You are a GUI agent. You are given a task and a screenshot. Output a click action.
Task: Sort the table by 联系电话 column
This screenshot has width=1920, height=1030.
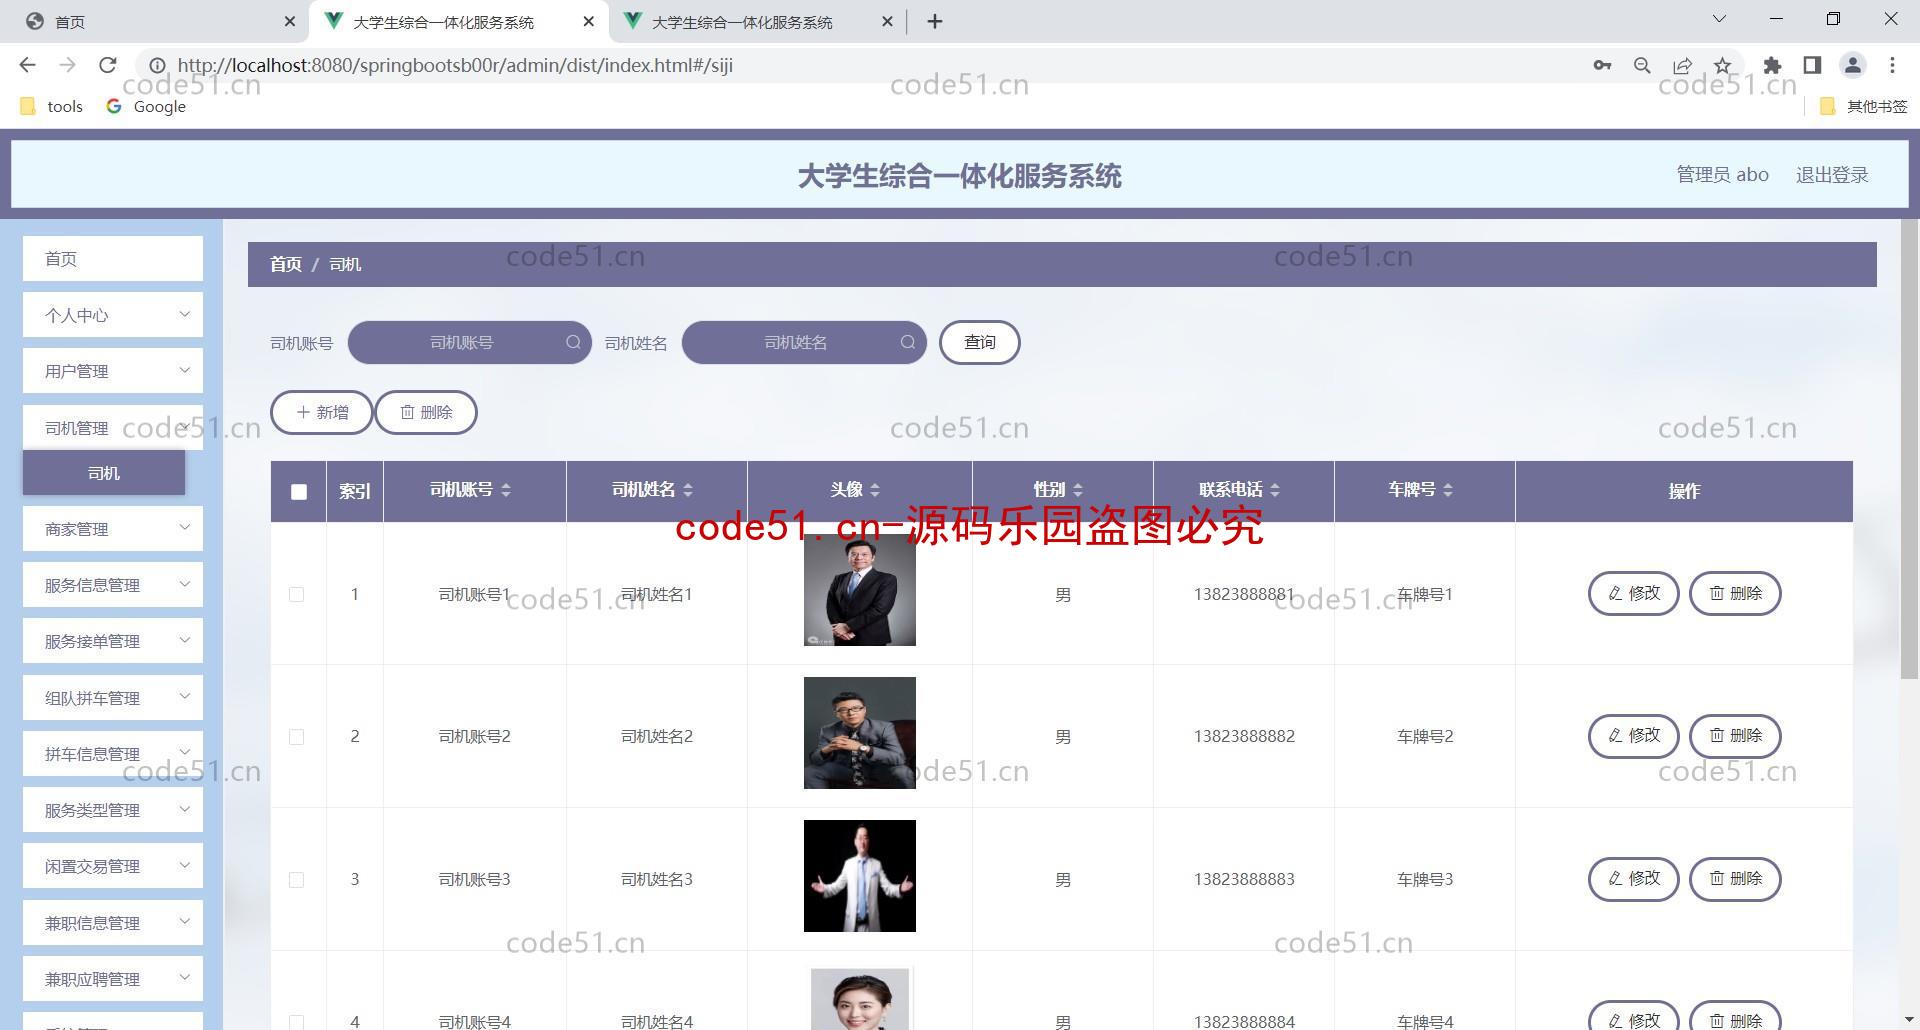coord(1275,490)
